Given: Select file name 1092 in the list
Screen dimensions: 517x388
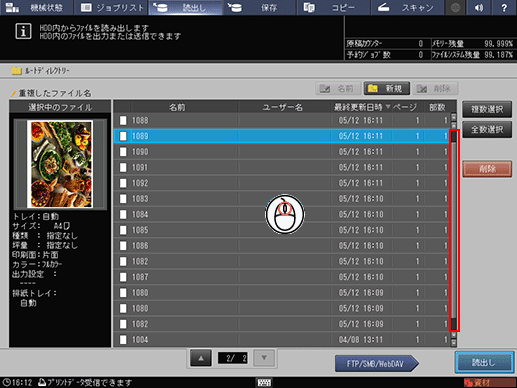Looking at the screenshot, I should (140, 183).
